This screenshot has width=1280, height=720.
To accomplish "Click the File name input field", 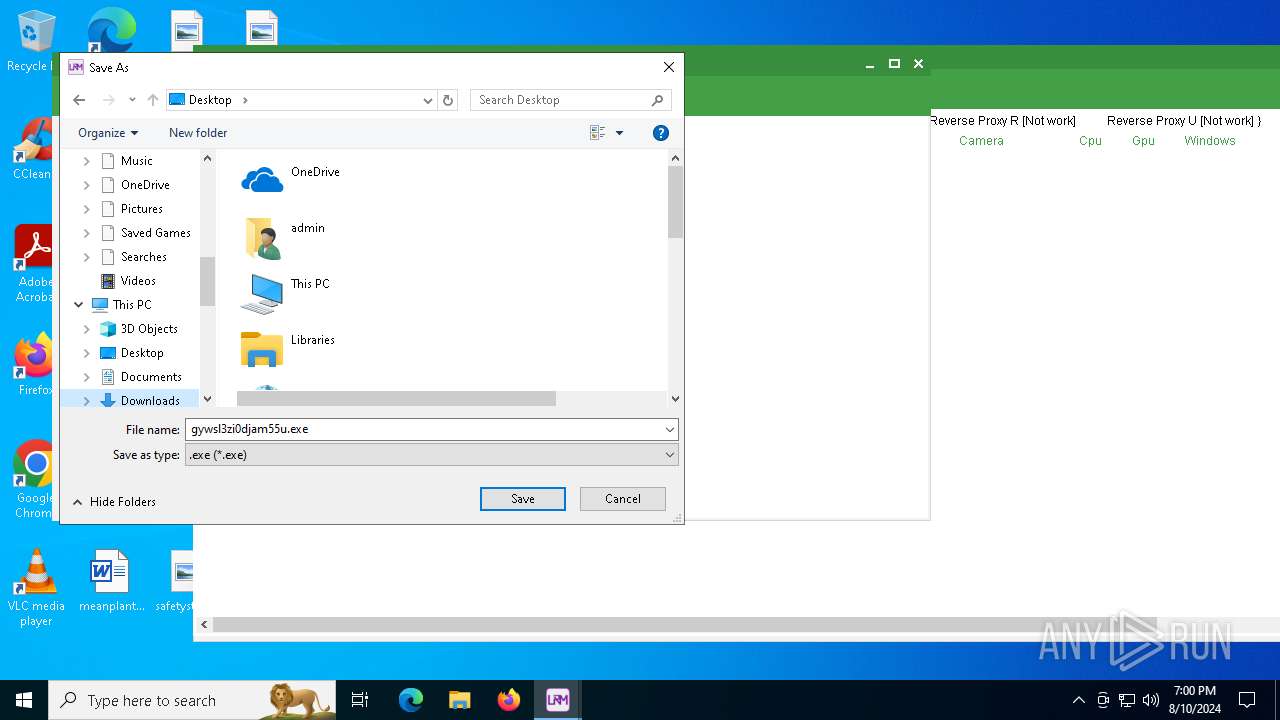I will (x=423, y=429).
